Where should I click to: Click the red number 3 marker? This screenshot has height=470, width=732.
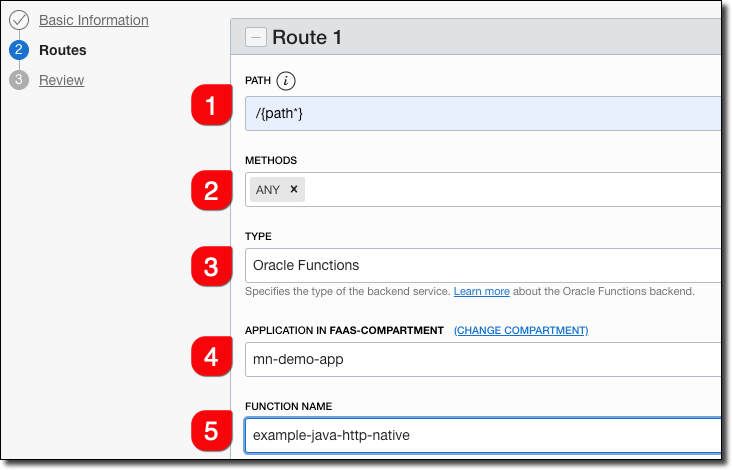click(x=211, y=266)
